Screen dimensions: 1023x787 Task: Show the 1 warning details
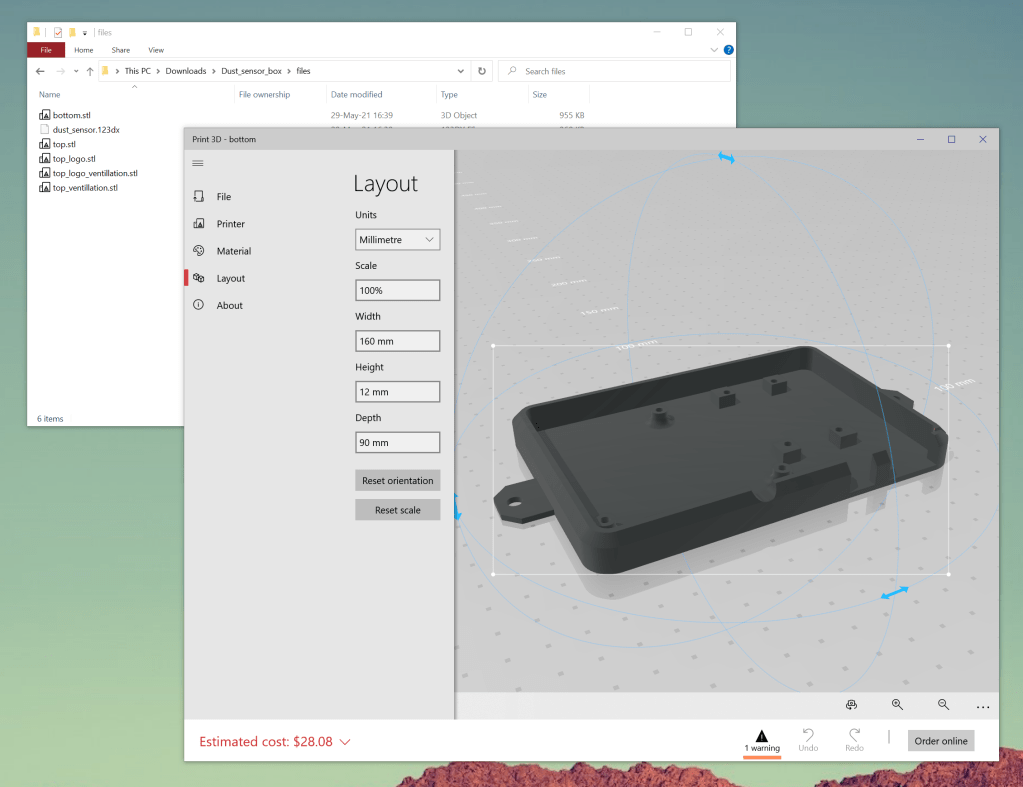click(762, 740)
